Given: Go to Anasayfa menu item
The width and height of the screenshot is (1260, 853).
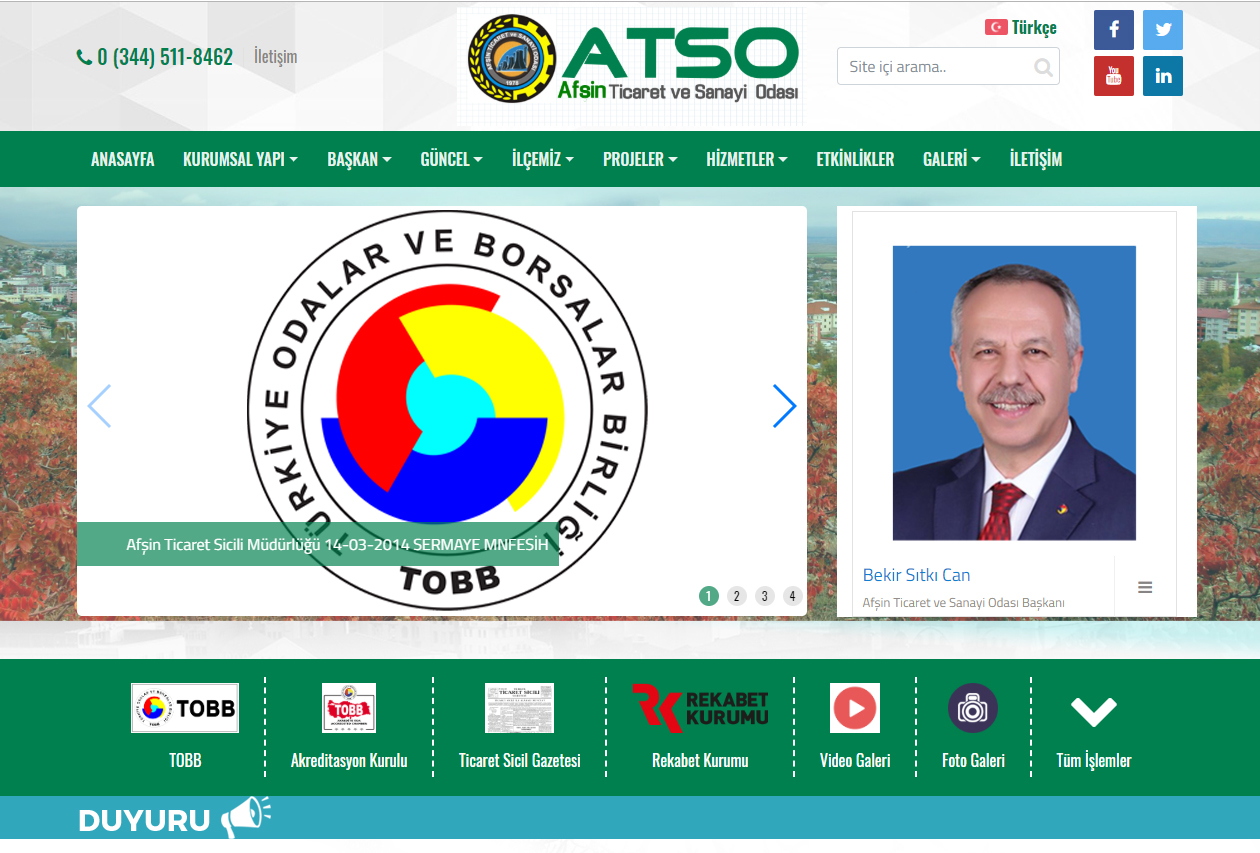Looking at the screenshot, I should click(123, 159).
